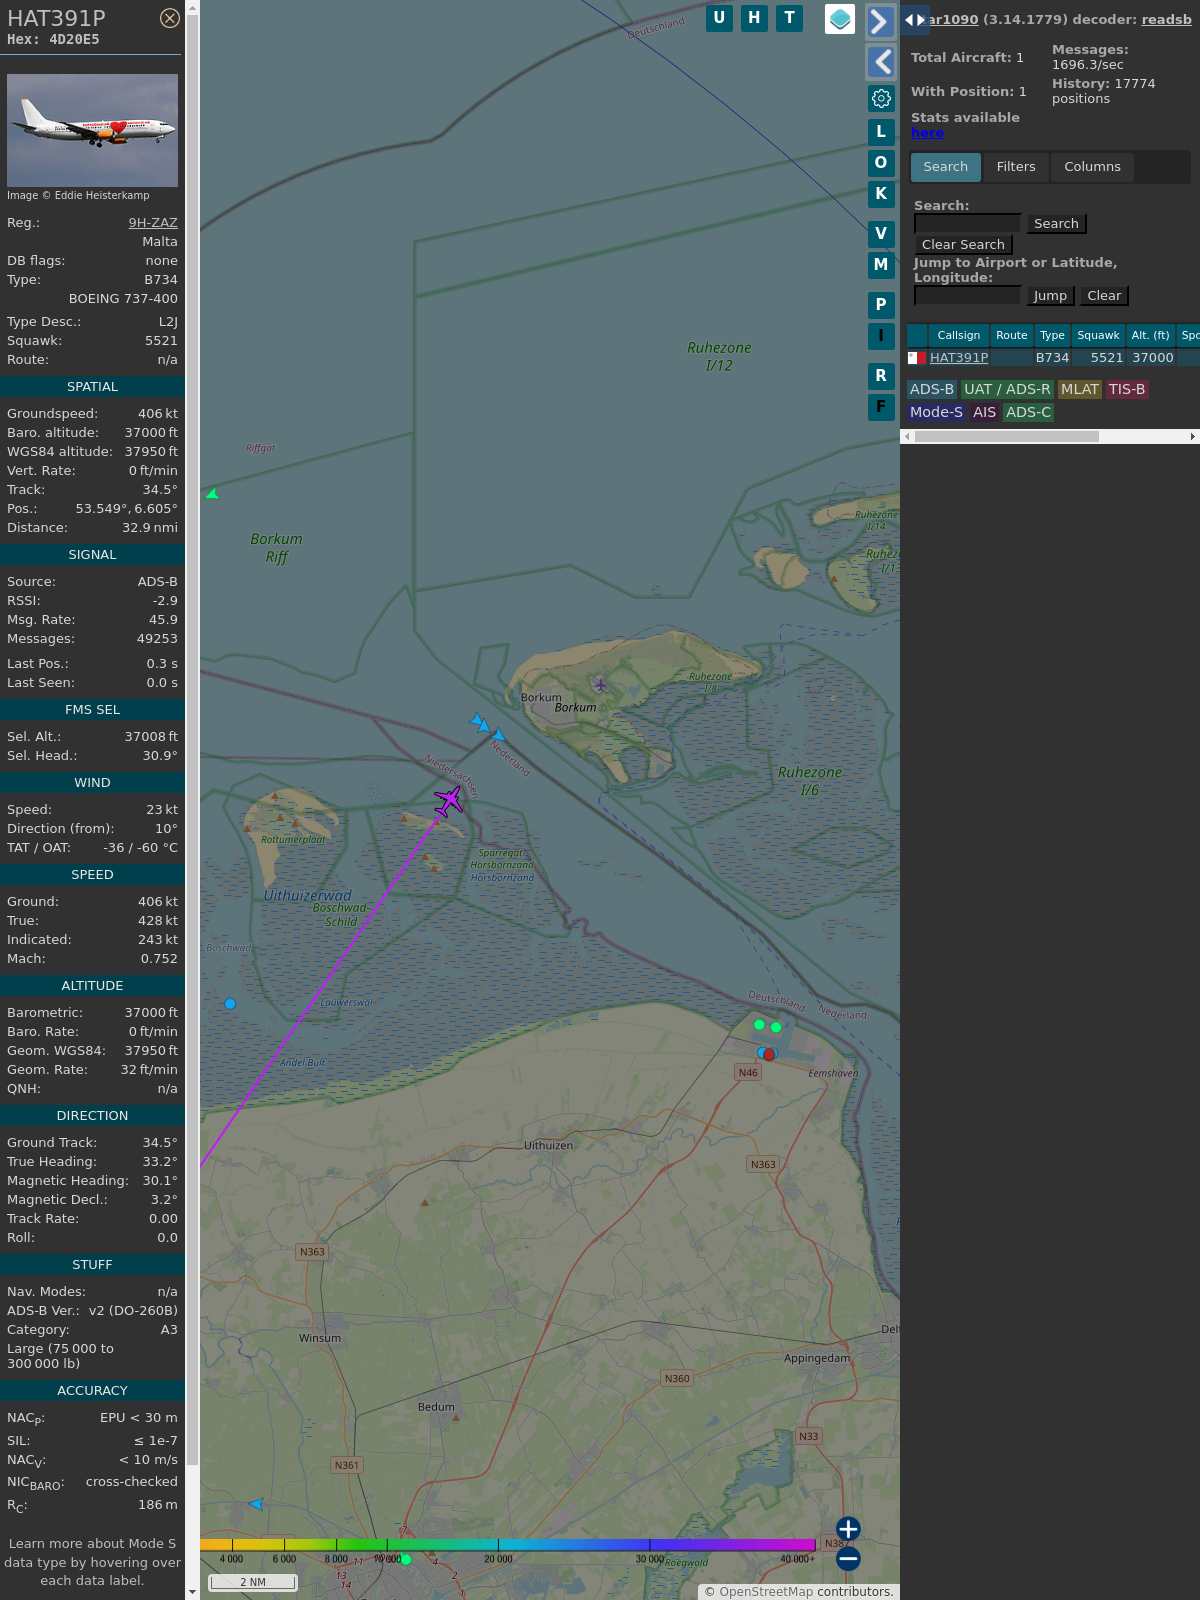Toggle the U button on map toolbar

pos(719,18)
